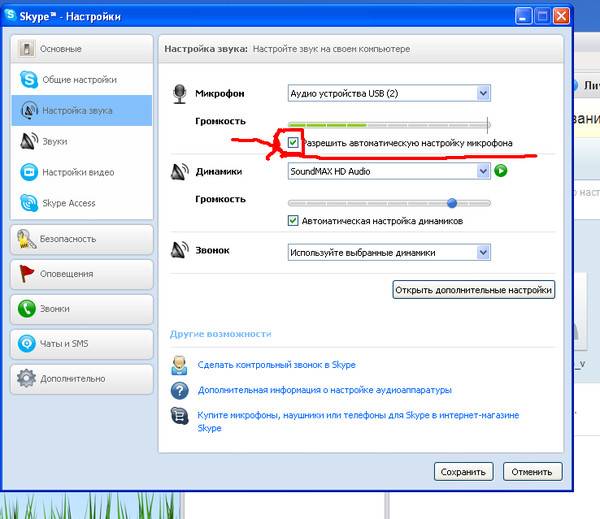This screenshot has width=600, height=519.
Task: Expand the Звонки section
Action: tap(82, 309)
